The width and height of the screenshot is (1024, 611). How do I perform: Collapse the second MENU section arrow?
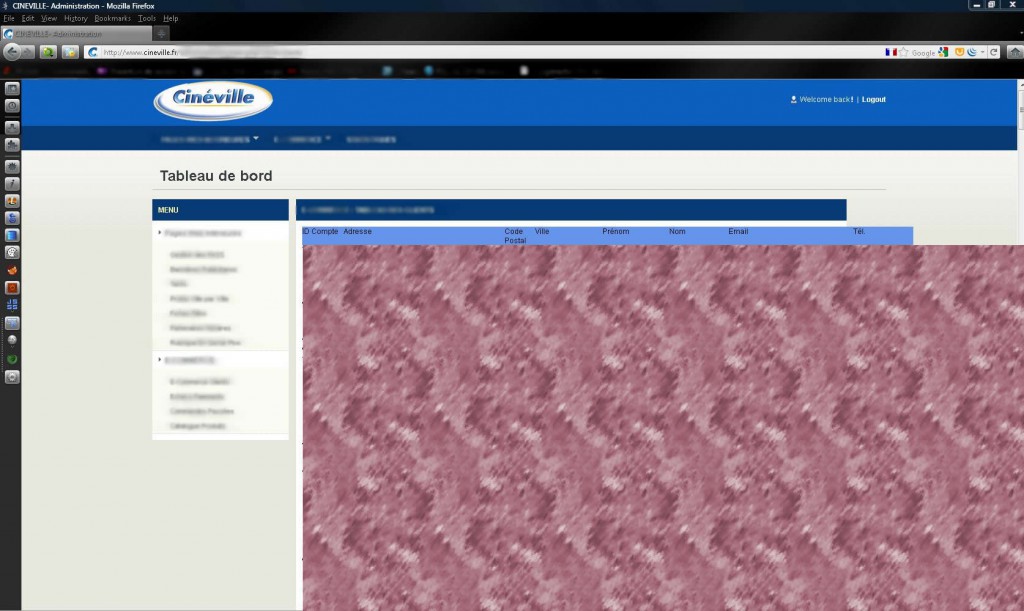(x=159, y=360)
